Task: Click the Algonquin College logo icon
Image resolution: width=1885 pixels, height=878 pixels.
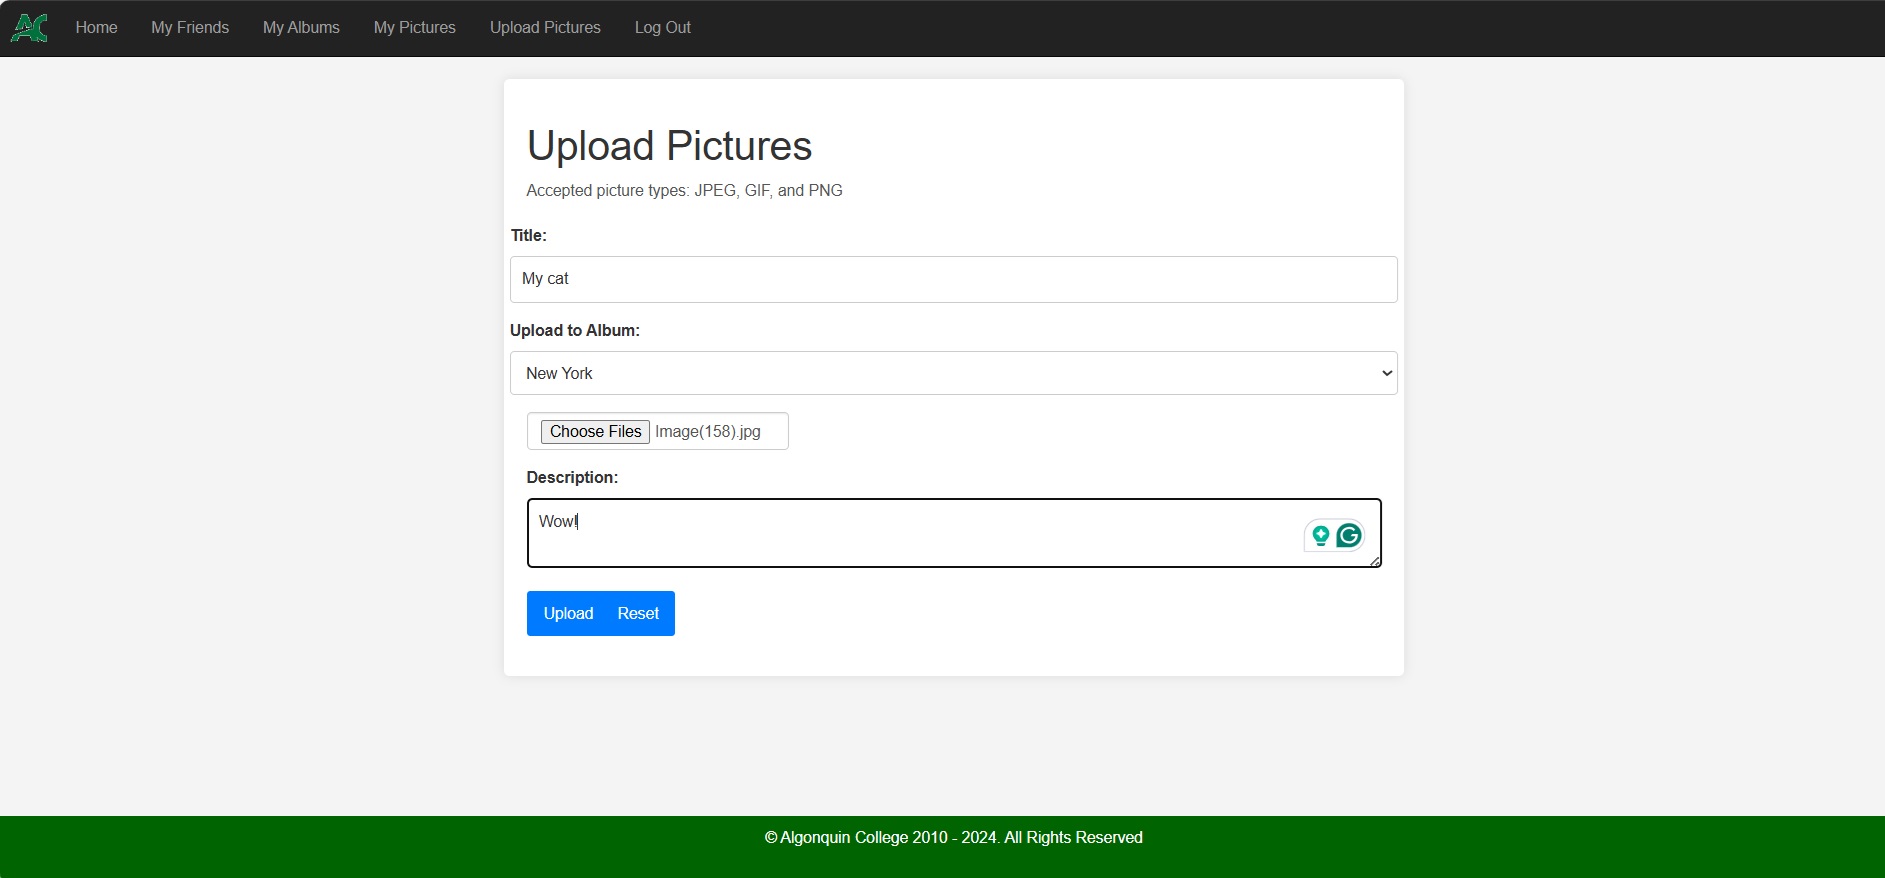Action: click(x=29, y=28)
